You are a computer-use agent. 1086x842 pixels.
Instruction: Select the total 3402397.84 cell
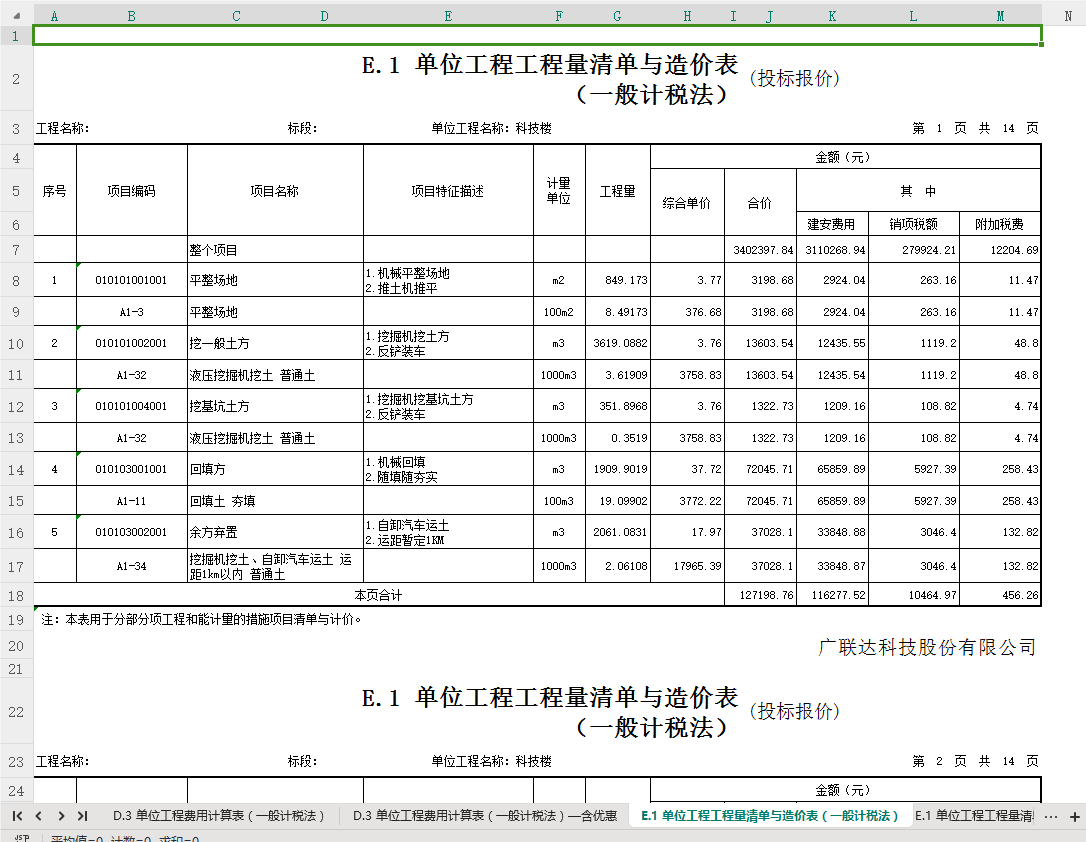[x=760, y=249]
